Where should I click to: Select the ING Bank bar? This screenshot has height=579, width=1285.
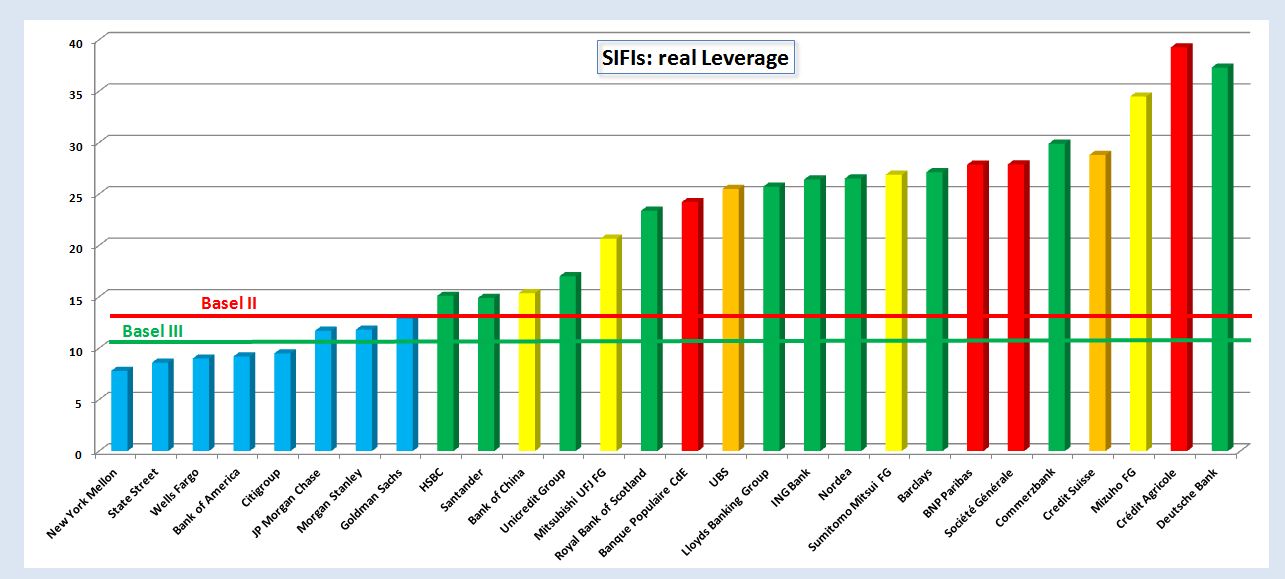[815, 314]
